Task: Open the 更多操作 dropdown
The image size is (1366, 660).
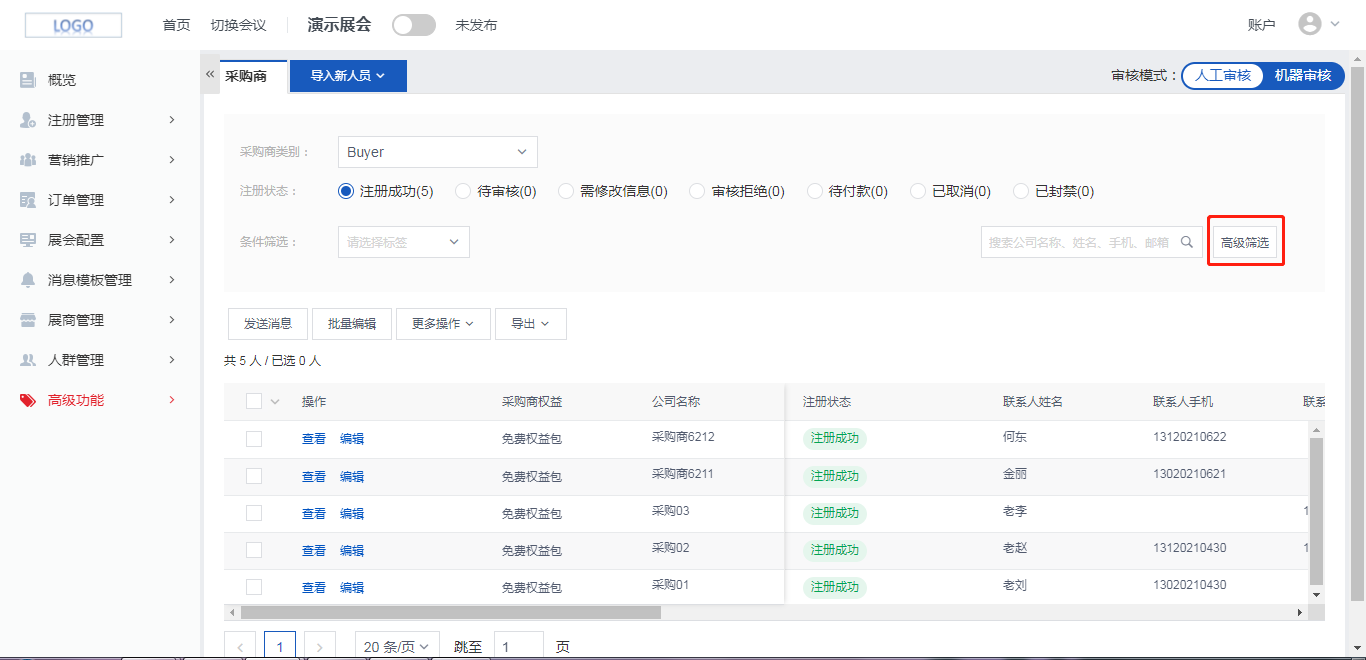Action: 442,324
